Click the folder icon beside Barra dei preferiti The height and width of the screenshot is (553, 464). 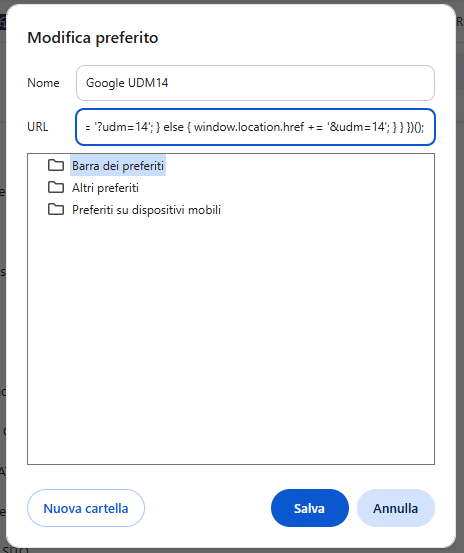pos(56,165)
